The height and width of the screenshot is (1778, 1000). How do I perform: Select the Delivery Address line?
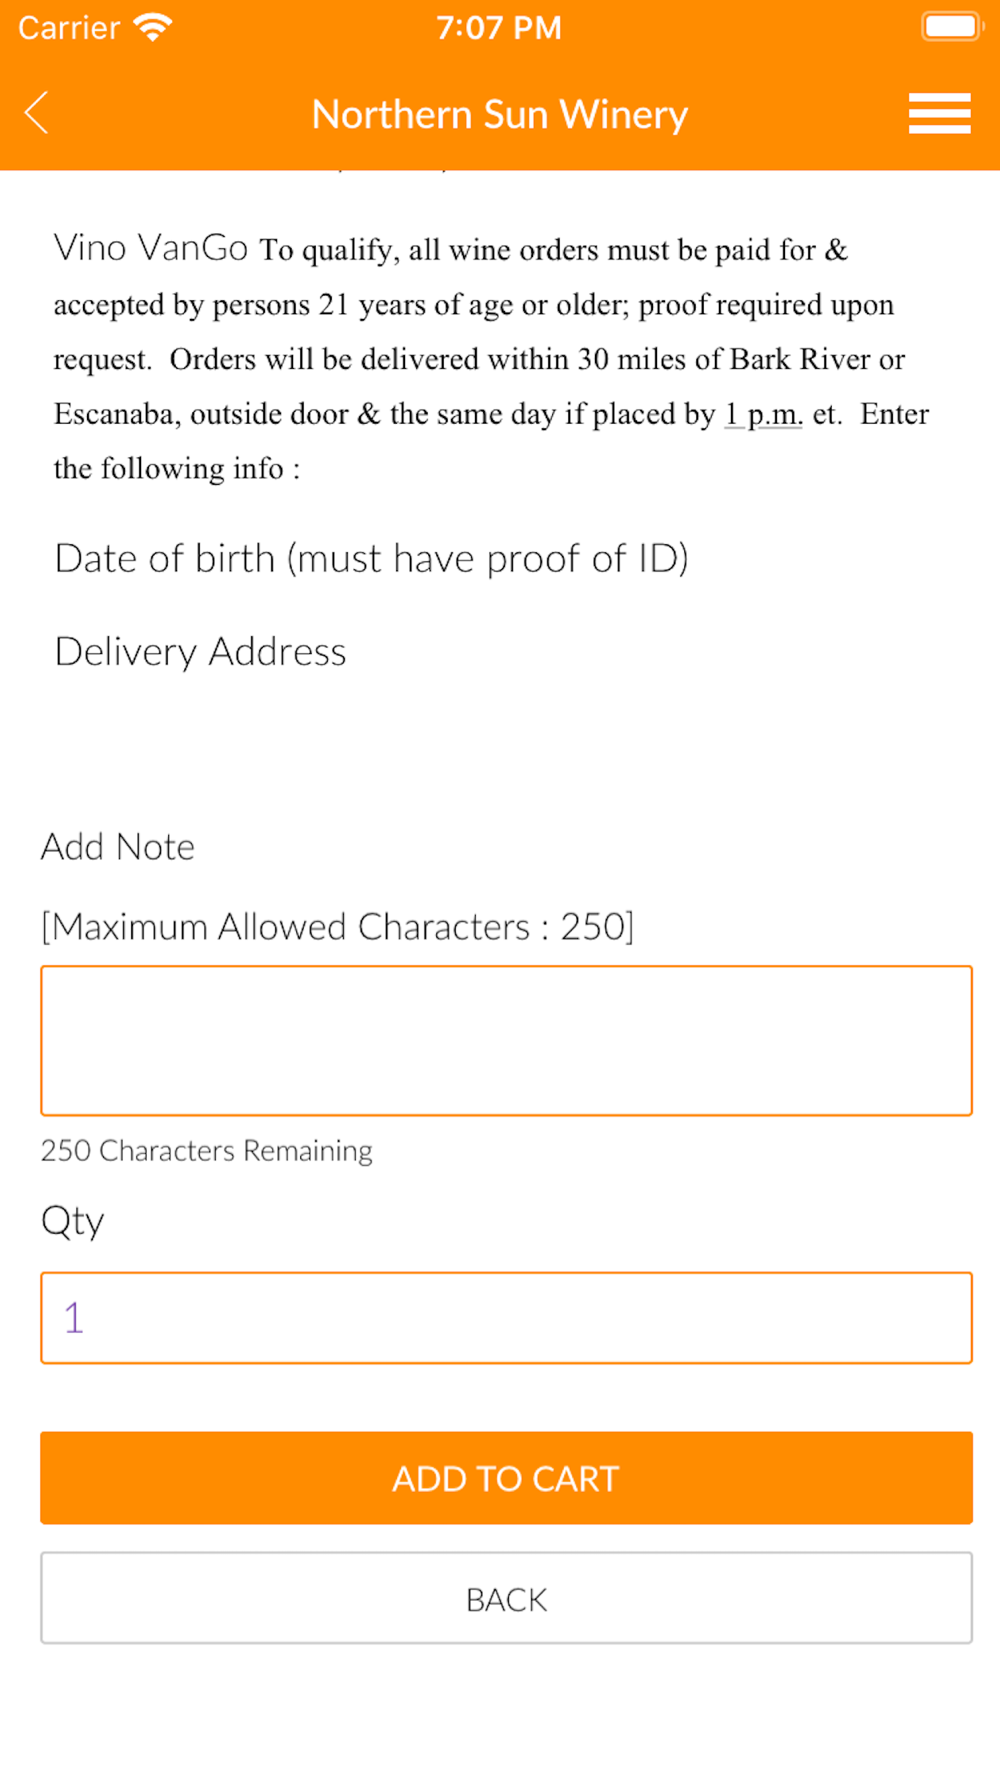click(x=200, y=652)
